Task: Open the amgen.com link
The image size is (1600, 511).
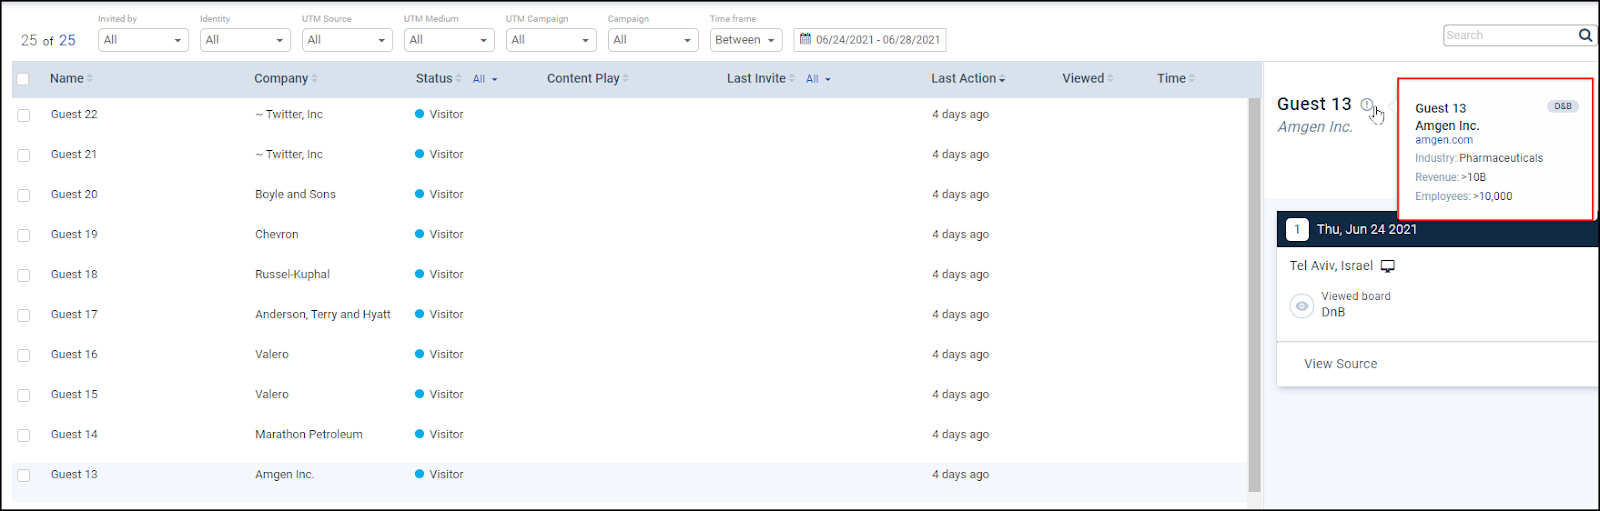Action: [x=1443, y=140]
